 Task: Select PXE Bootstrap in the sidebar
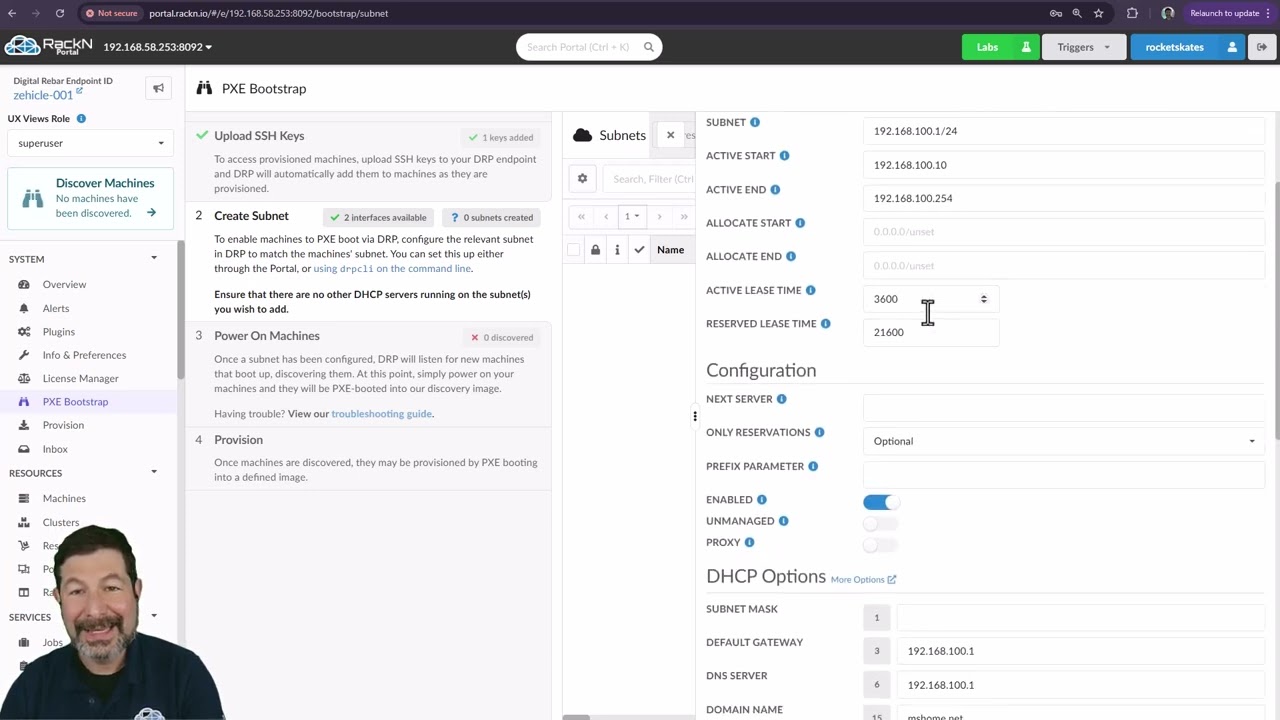75,402
